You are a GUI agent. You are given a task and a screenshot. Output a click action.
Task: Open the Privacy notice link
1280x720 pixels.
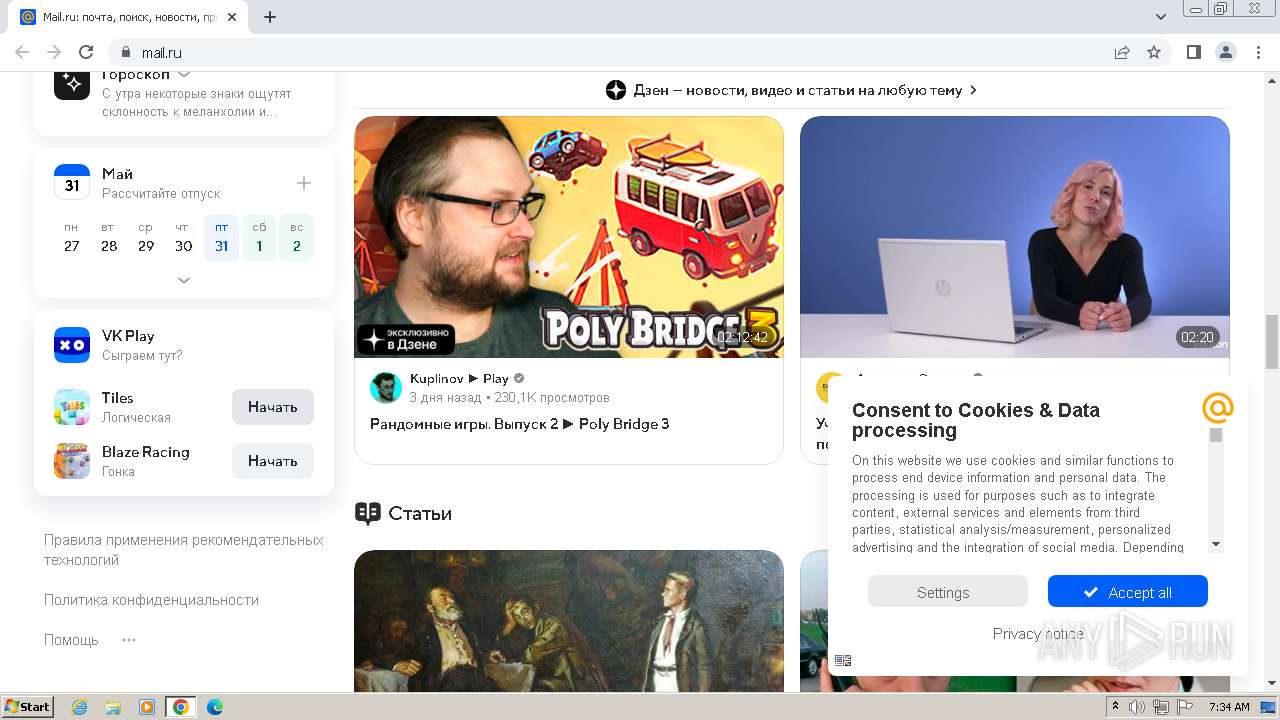click(x=1038, y=633)
